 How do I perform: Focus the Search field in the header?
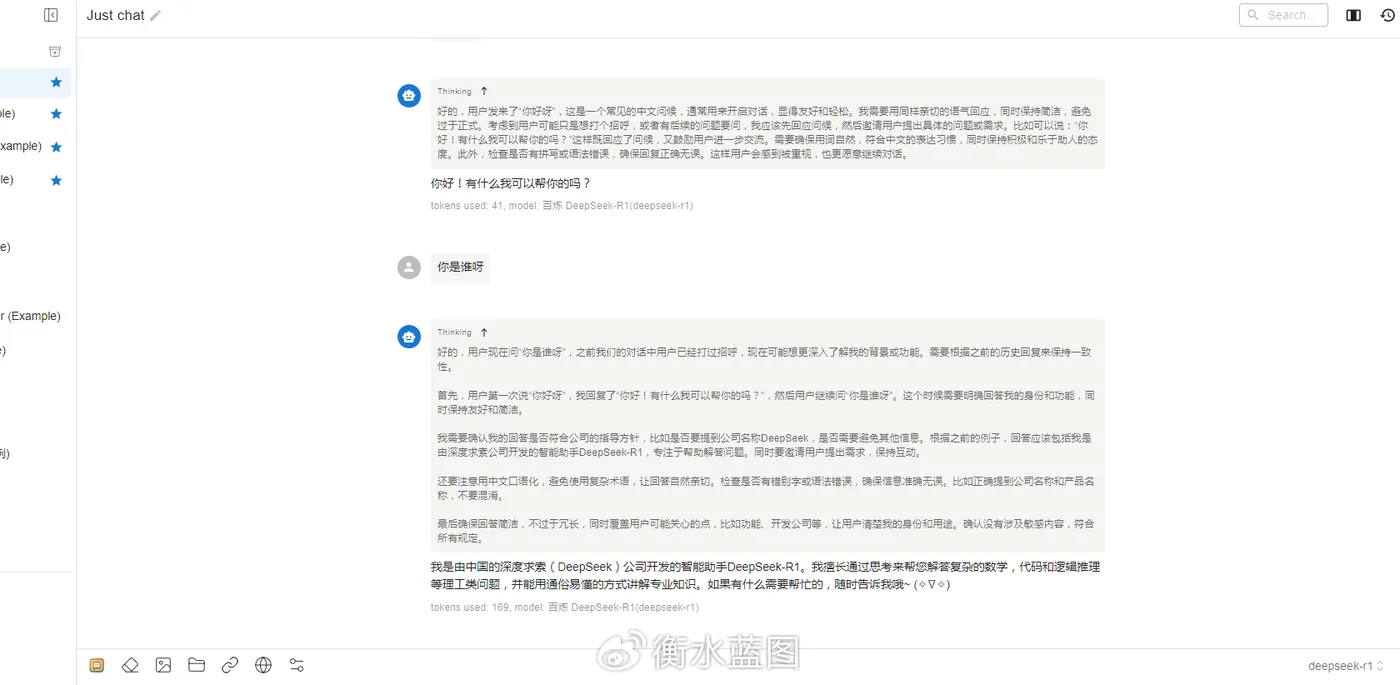click(1283, 15)
